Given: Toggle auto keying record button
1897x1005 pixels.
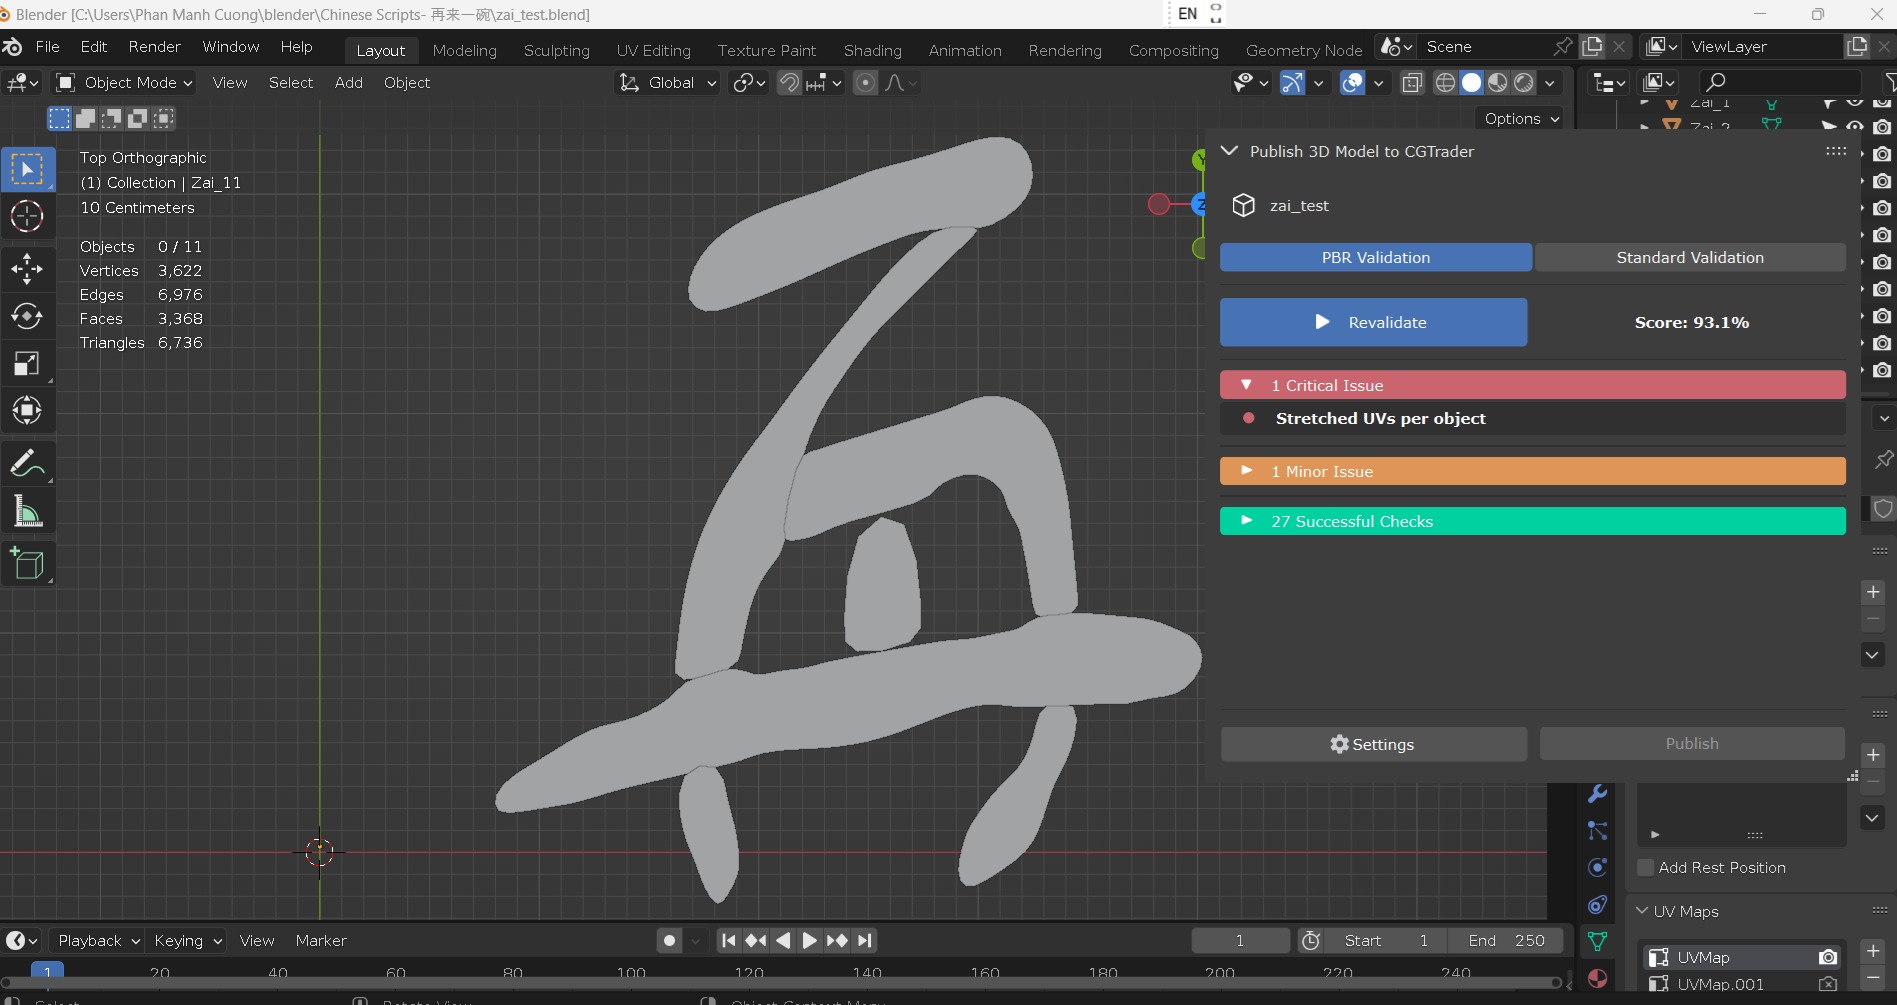Looking at the screenshot, I should 670,940.
